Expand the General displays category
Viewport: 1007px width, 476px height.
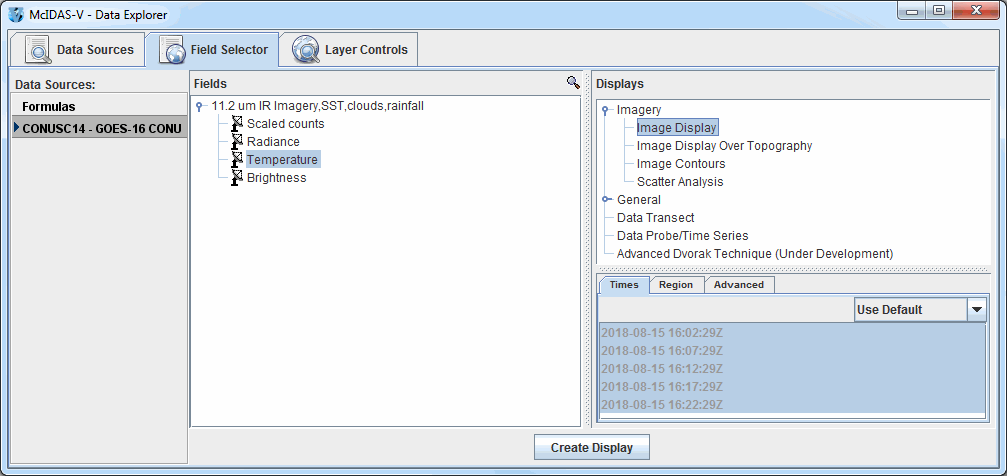point(606,200)
